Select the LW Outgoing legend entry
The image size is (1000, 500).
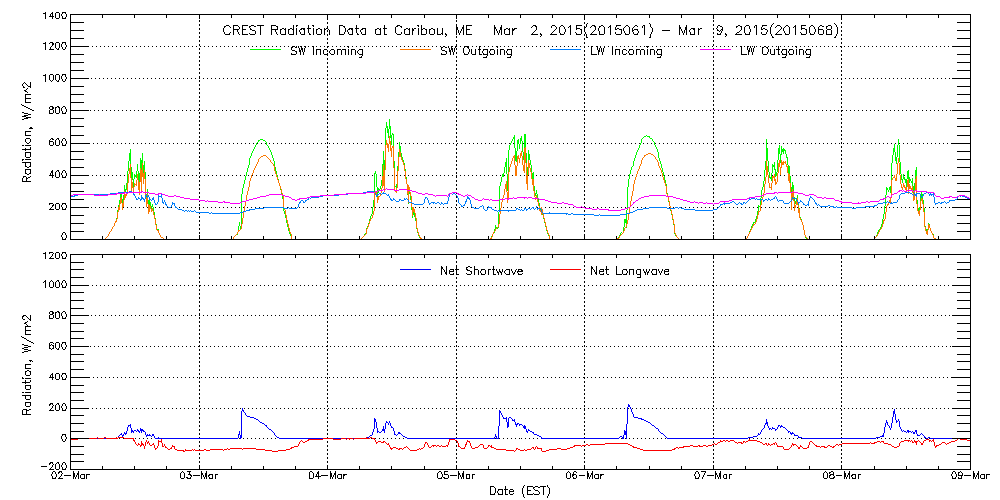tap(775, 52)
